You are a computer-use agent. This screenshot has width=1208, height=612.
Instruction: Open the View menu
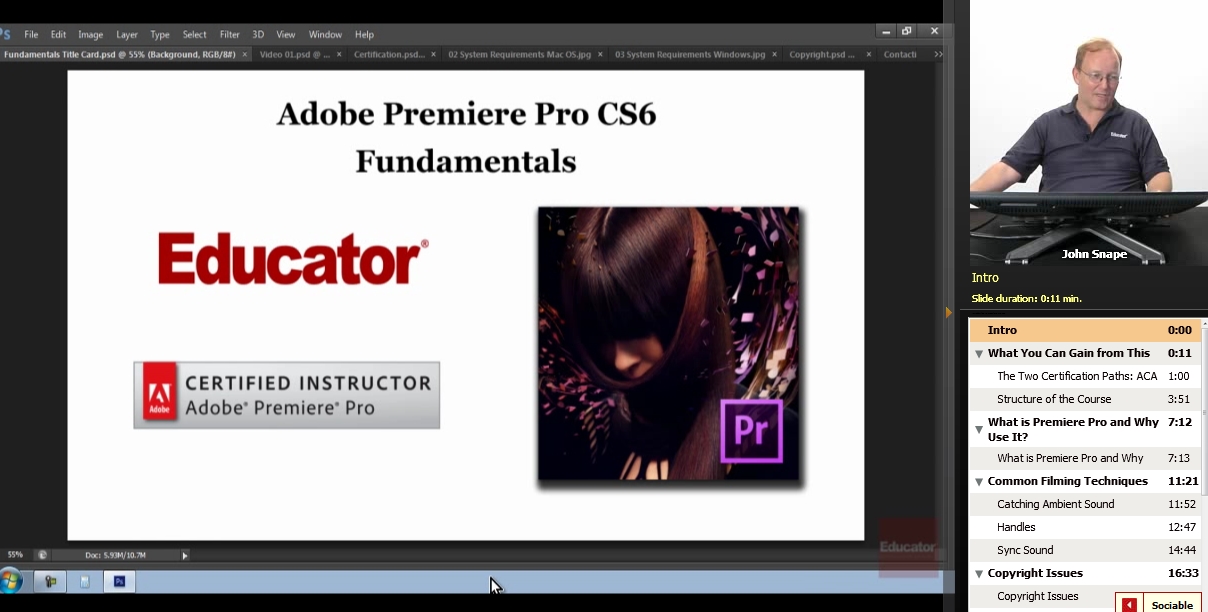286,34
